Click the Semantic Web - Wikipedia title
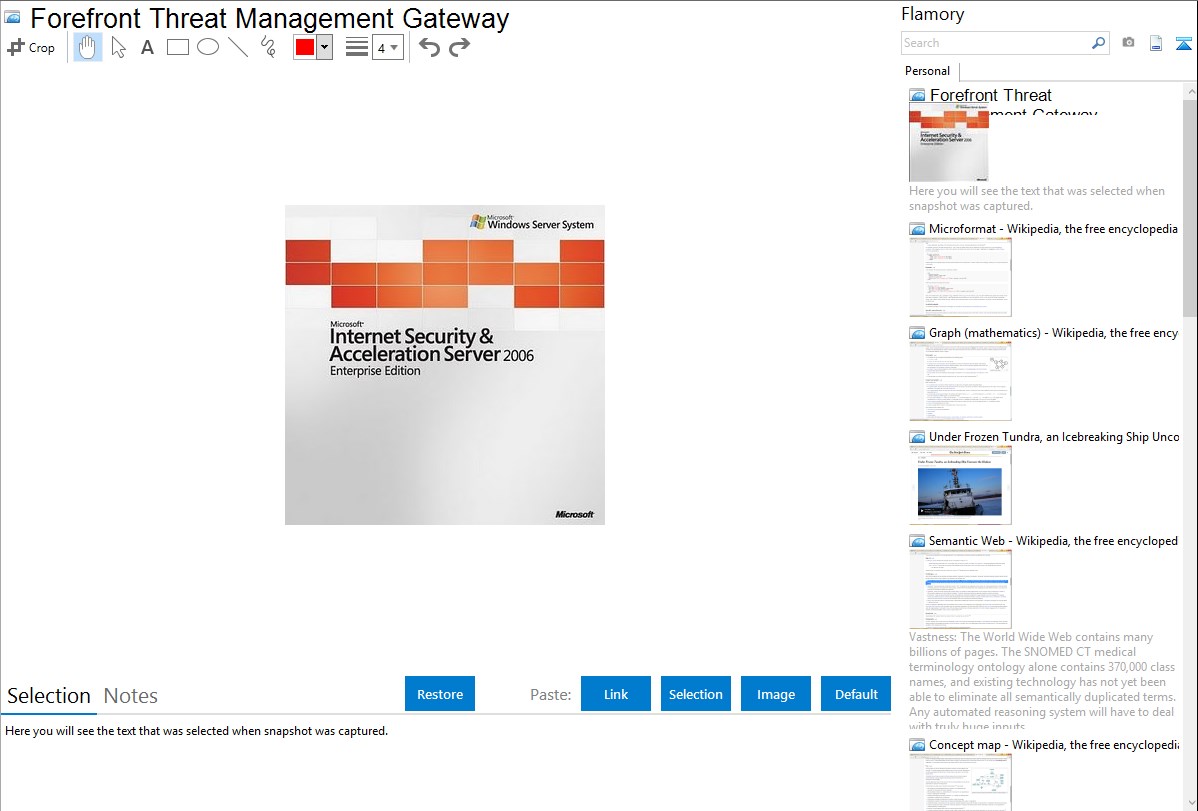Screen dimensions: 1198x811 pyautogui.click(x=1053, y=540)
